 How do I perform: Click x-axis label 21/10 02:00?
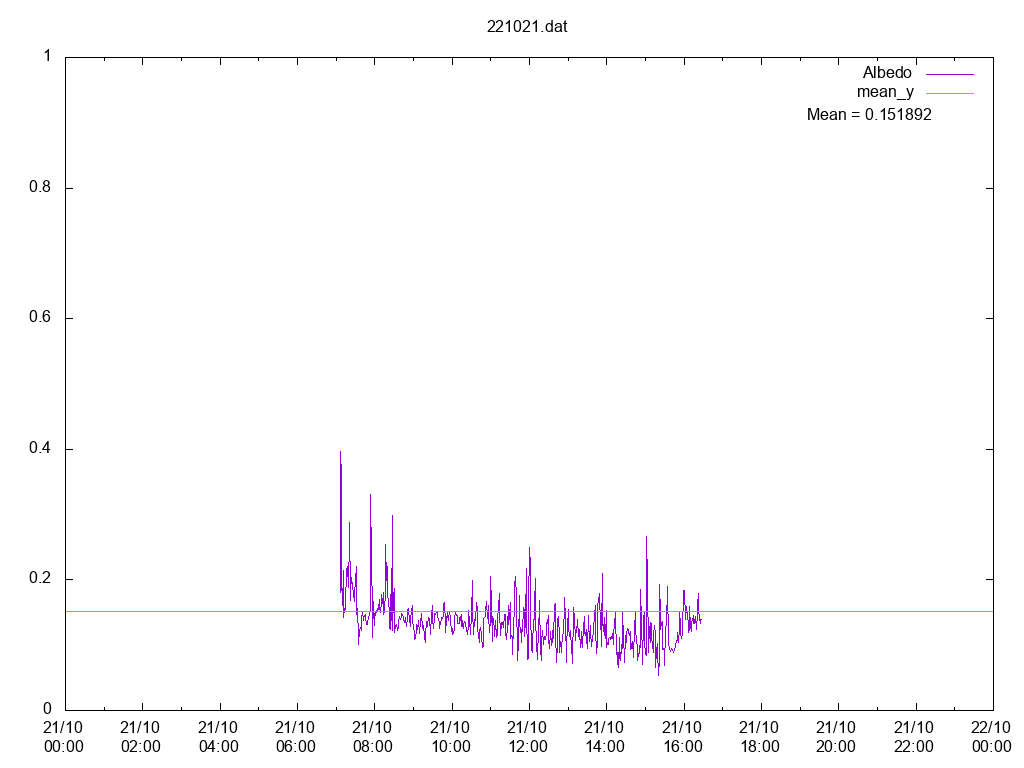140,737
